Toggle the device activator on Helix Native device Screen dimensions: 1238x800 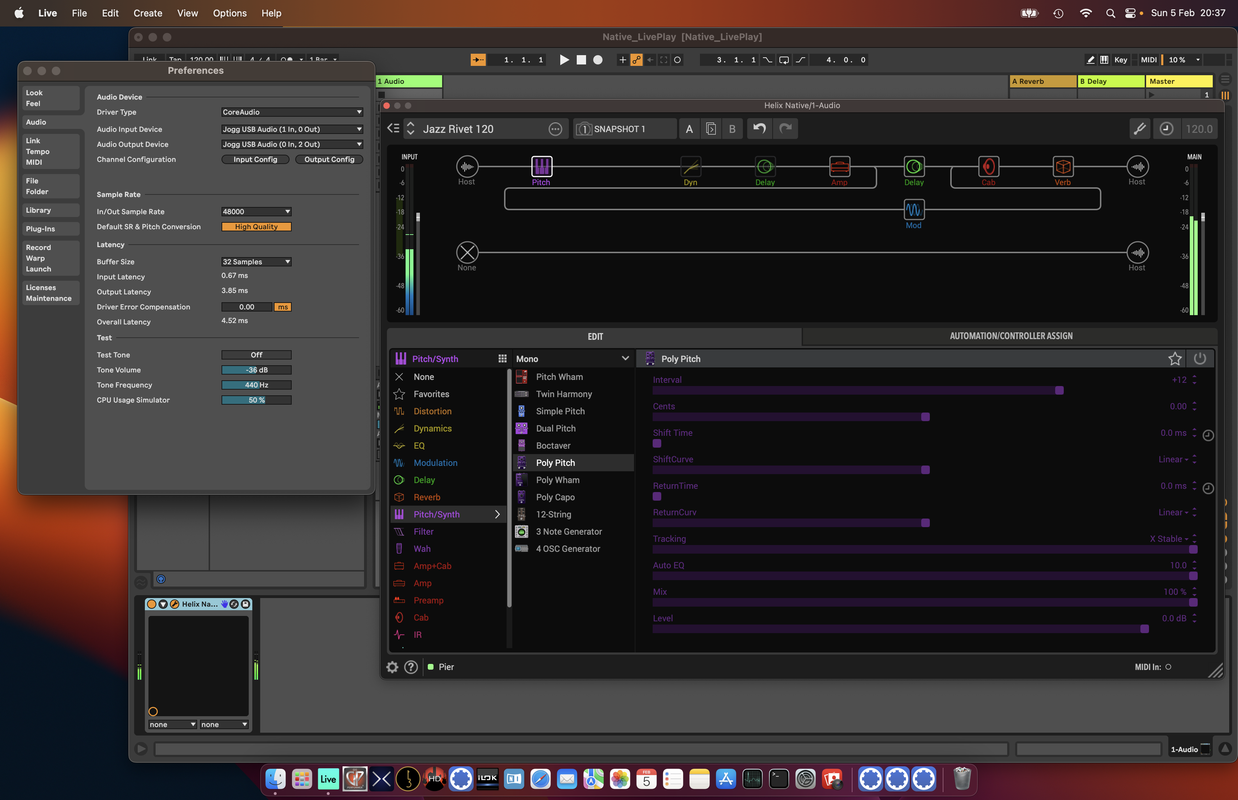coord(152,604)
